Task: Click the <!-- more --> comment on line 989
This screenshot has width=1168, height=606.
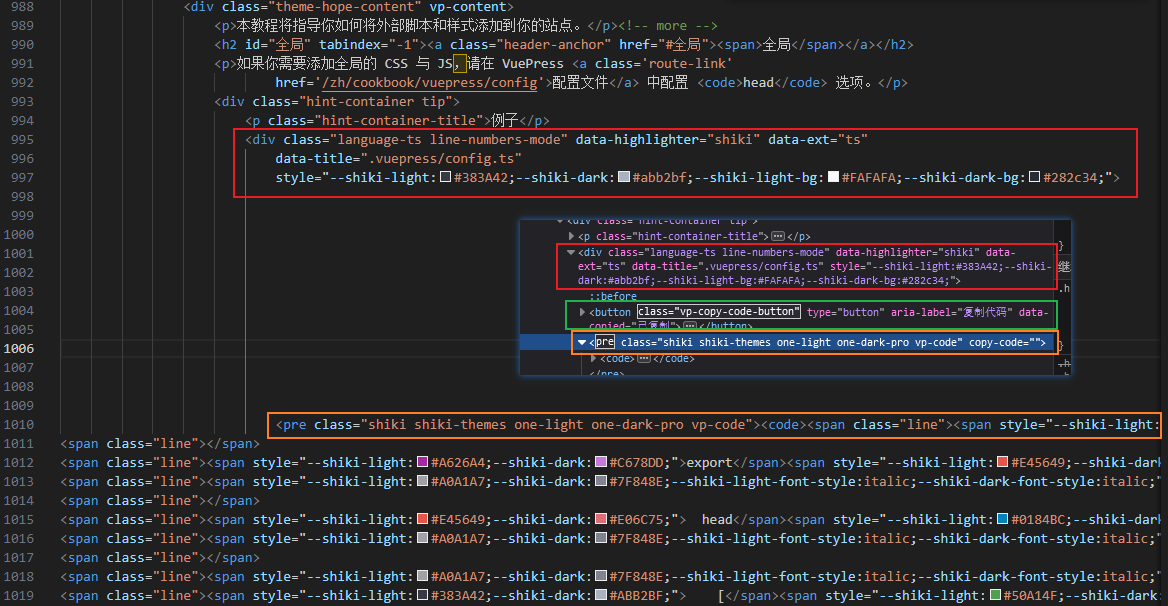Action: coord(668,25)
